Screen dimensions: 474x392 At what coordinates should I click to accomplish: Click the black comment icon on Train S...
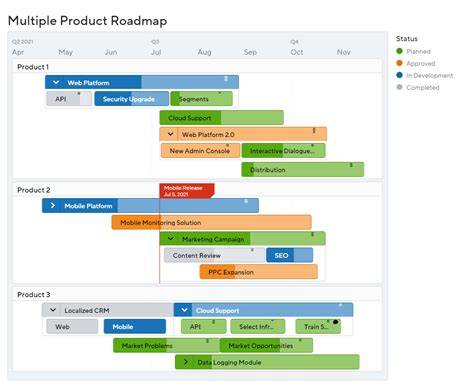click(x=335, y=322)
